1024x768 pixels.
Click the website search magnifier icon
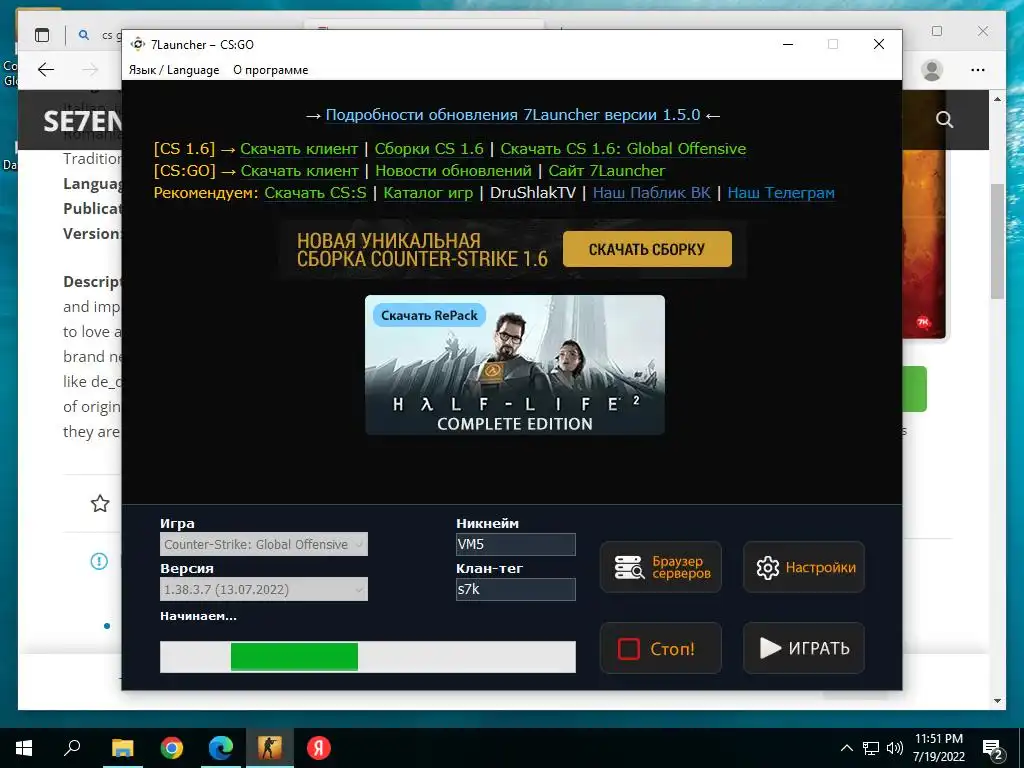click(944, 120)
